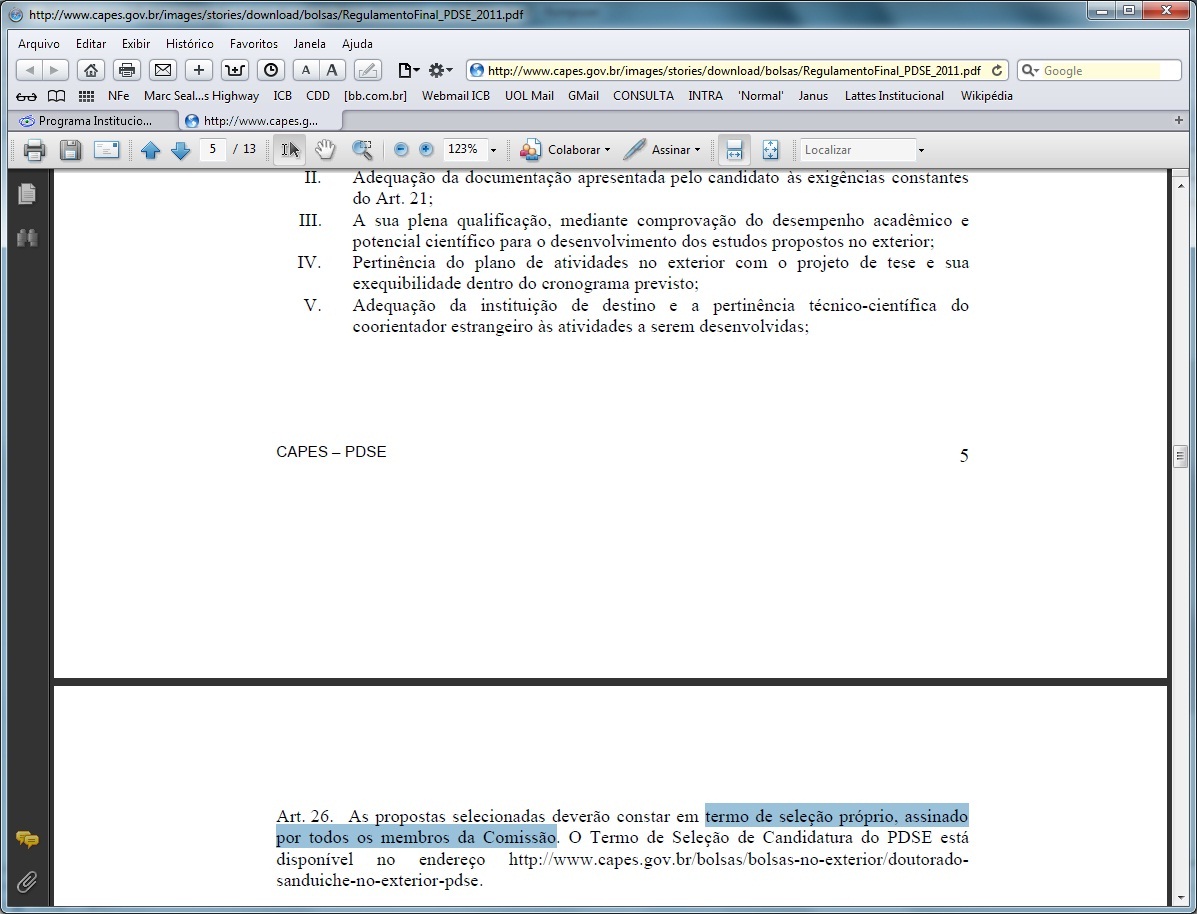
Task: Open the Exibir menu
Action: point(136,44)
